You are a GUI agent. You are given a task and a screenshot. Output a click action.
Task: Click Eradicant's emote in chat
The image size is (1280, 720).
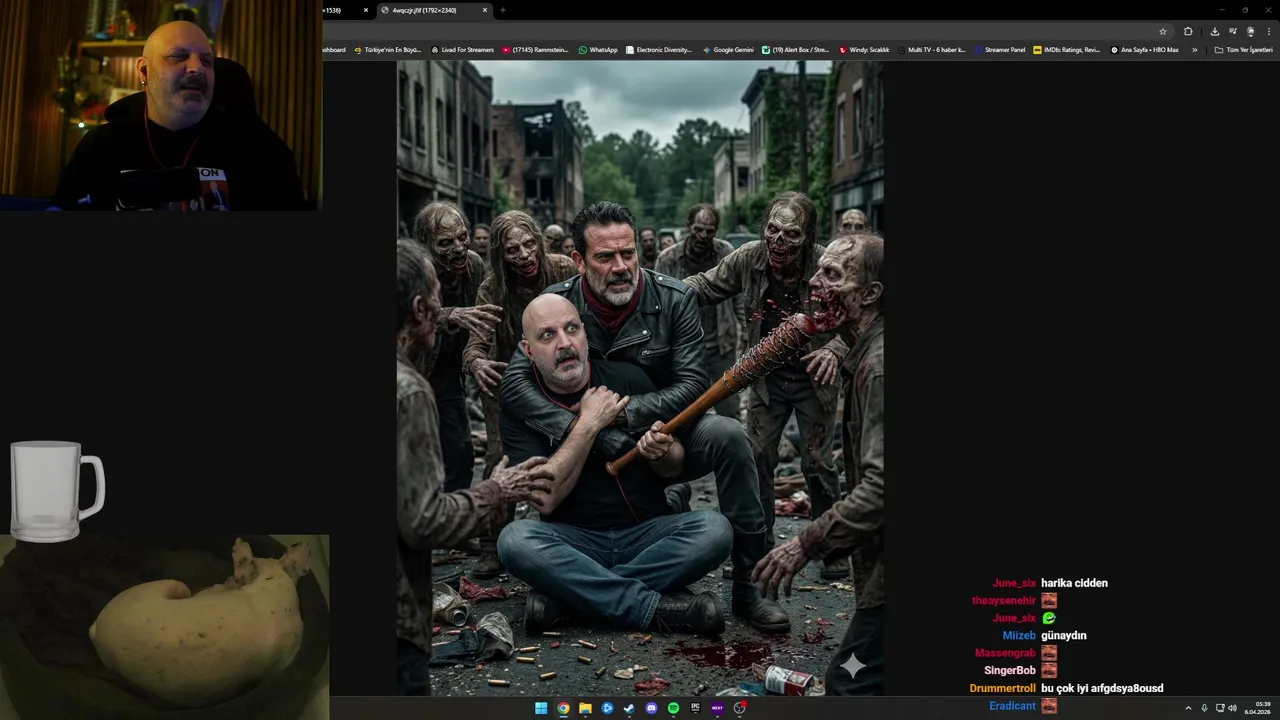tap(1049, 706)
